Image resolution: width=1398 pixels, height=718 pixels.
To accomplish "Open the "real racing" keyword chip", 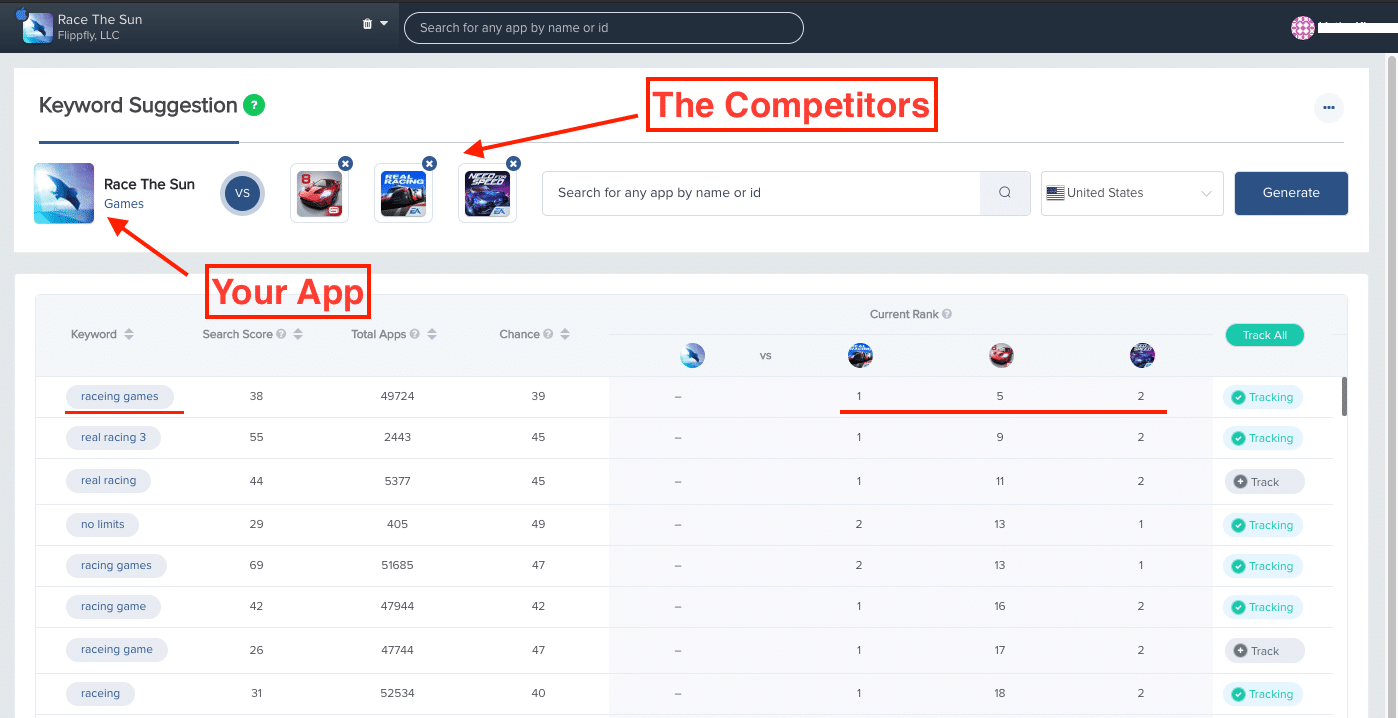I will pyautogui.click(x=108, y=481).
